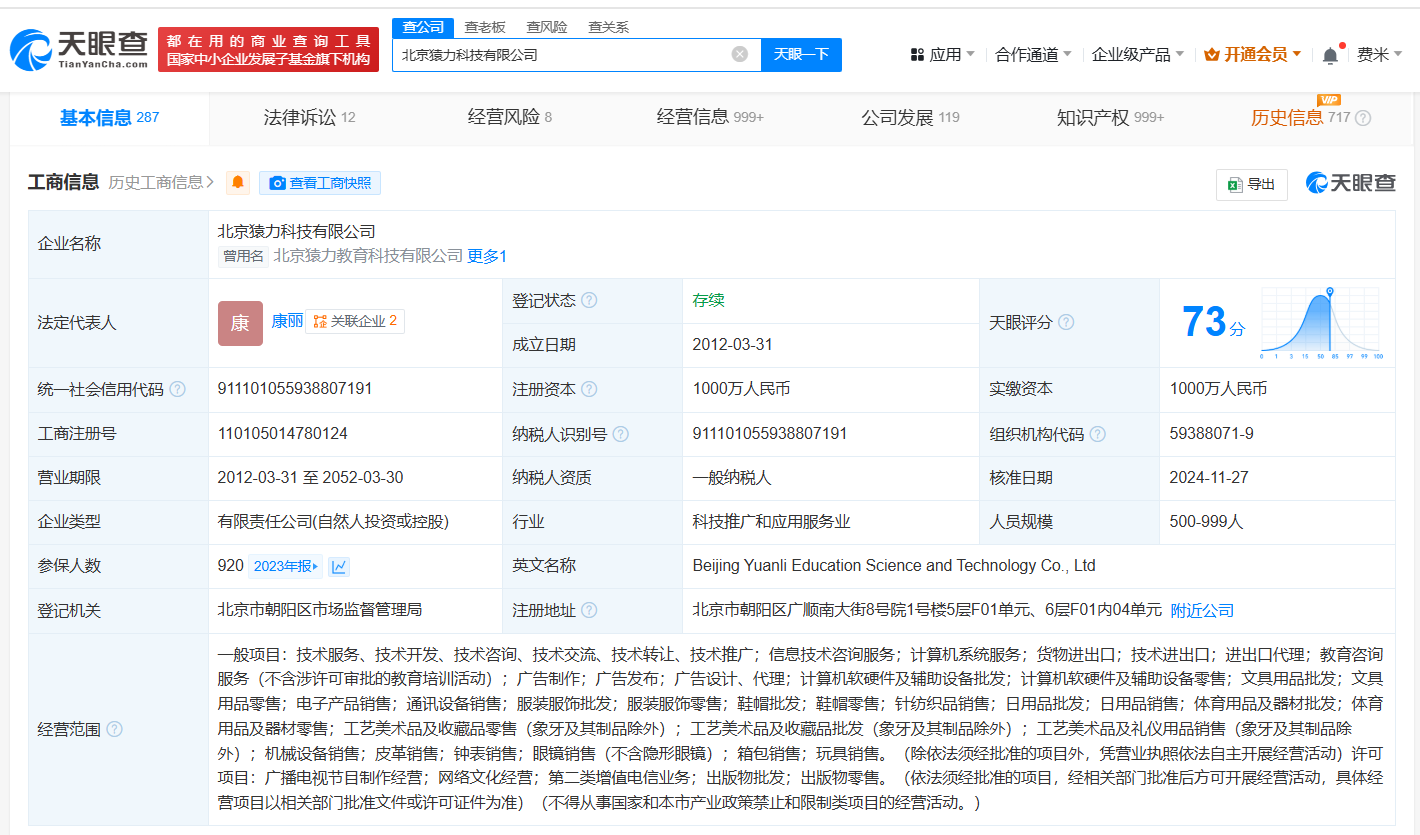Expand the 企业级产品 dropdown
The height and width of the screenshot is (835, 1420).
tap(1138, 55)
